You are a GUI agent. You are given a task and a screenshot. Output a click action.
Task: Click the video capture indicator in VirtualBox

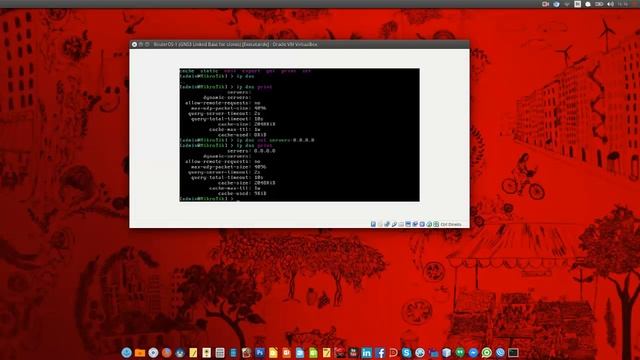[x=415, y=224]
